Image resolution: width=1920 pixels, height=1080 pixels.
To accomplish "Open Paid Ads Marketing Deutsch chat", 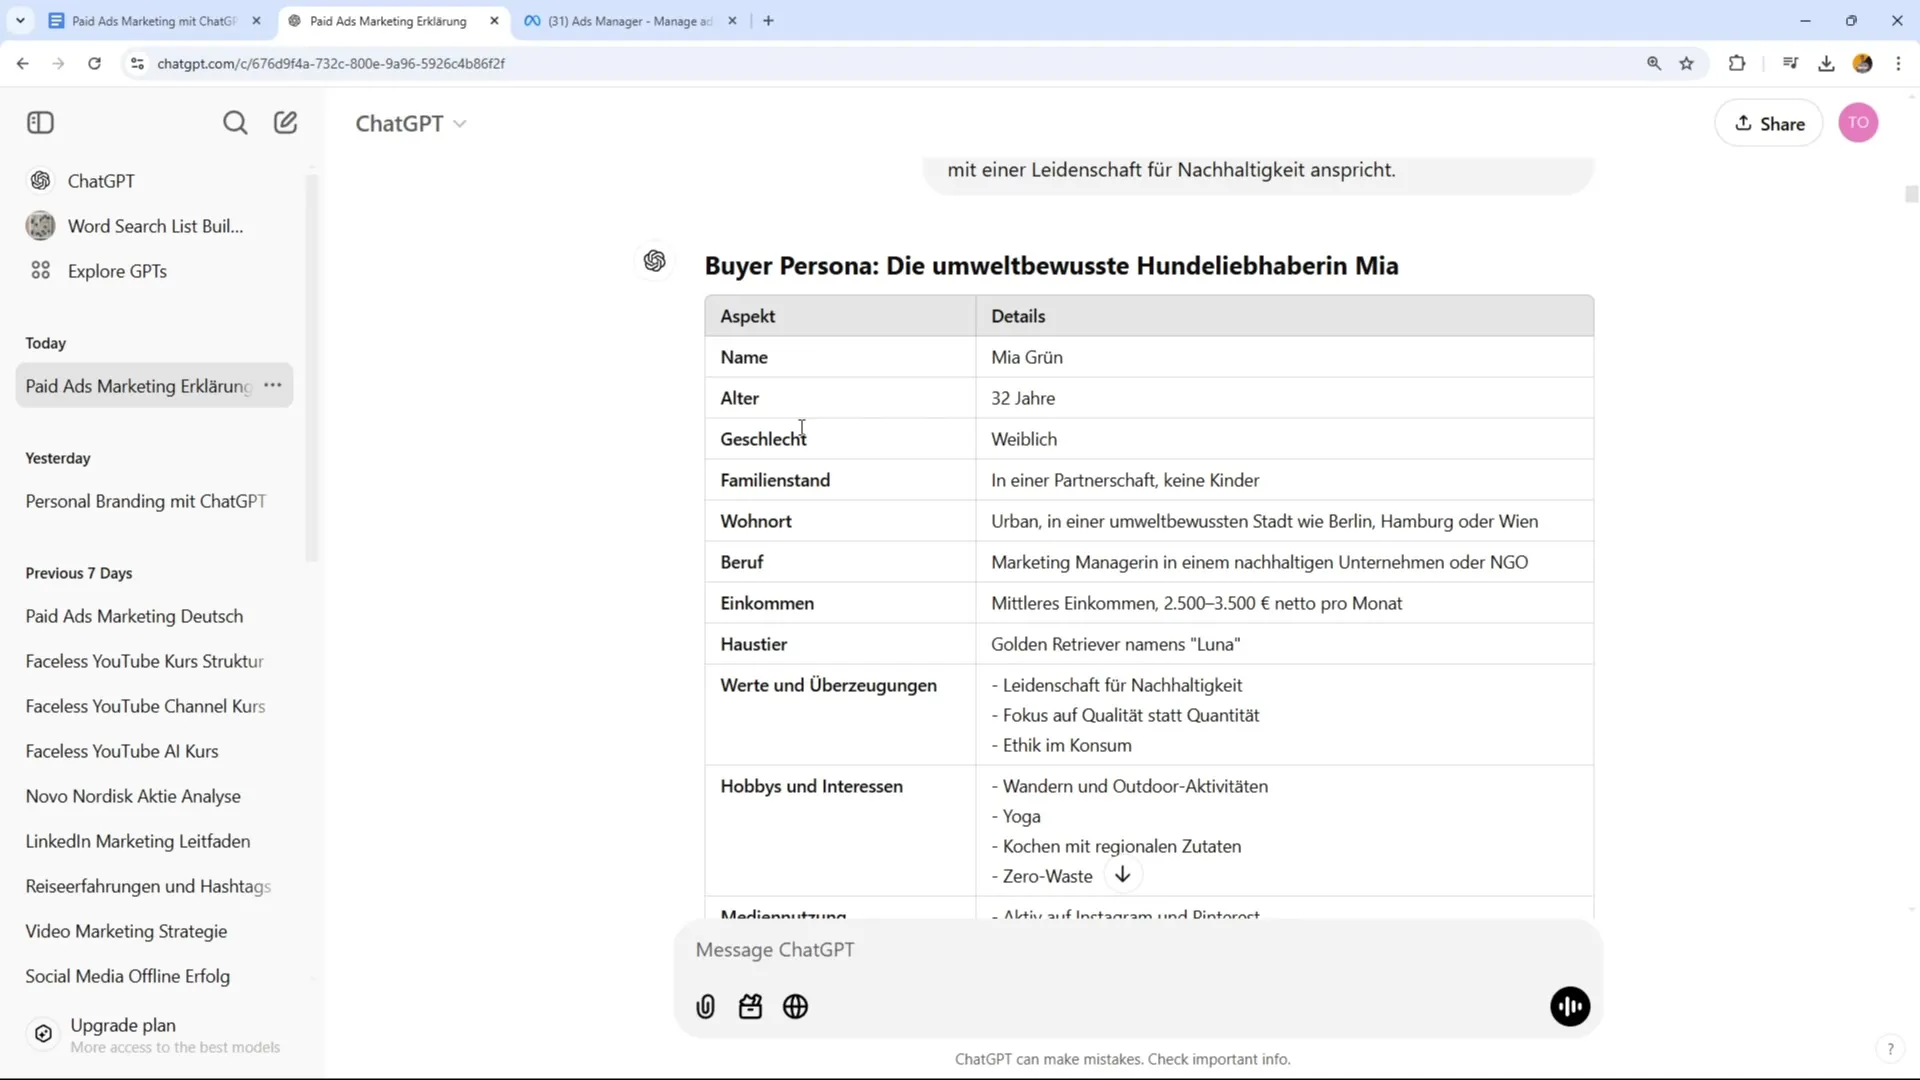I will 134,616.
